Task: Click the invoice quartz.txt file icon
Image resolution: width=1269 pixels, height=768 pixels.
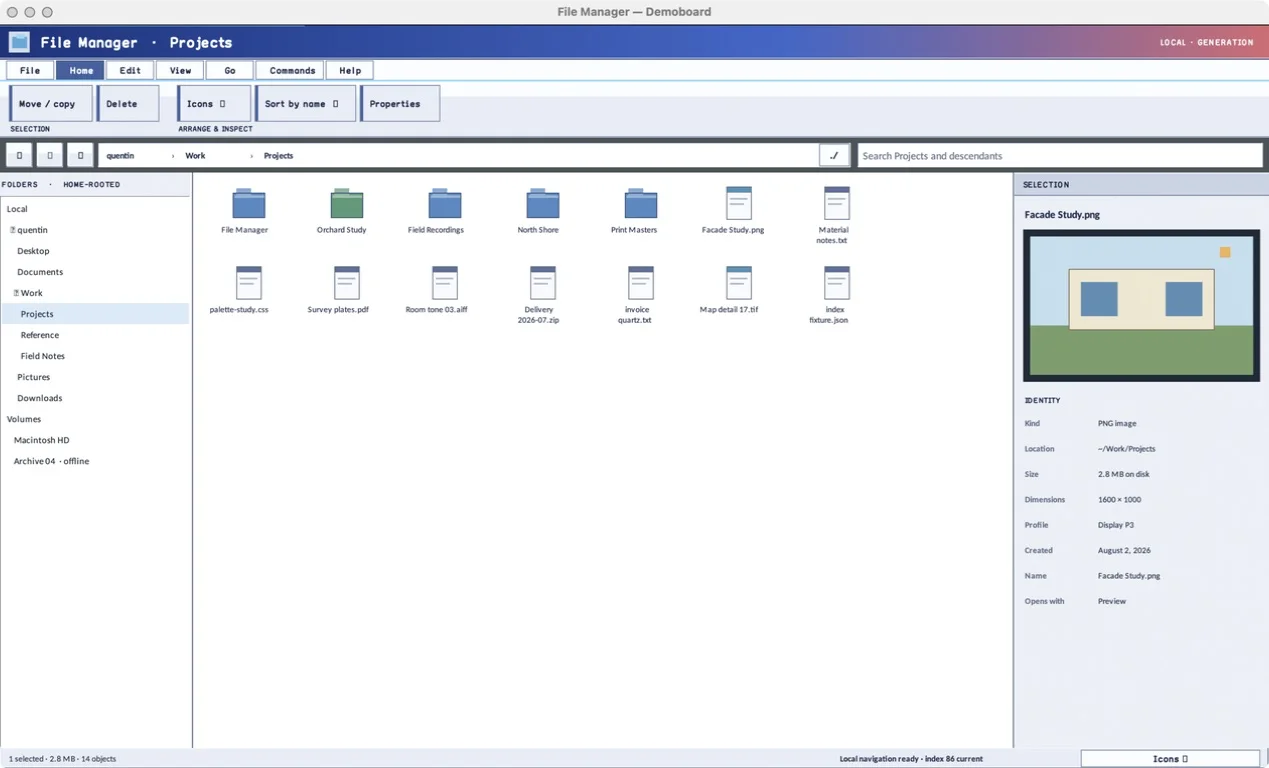Action: point(641,283)
